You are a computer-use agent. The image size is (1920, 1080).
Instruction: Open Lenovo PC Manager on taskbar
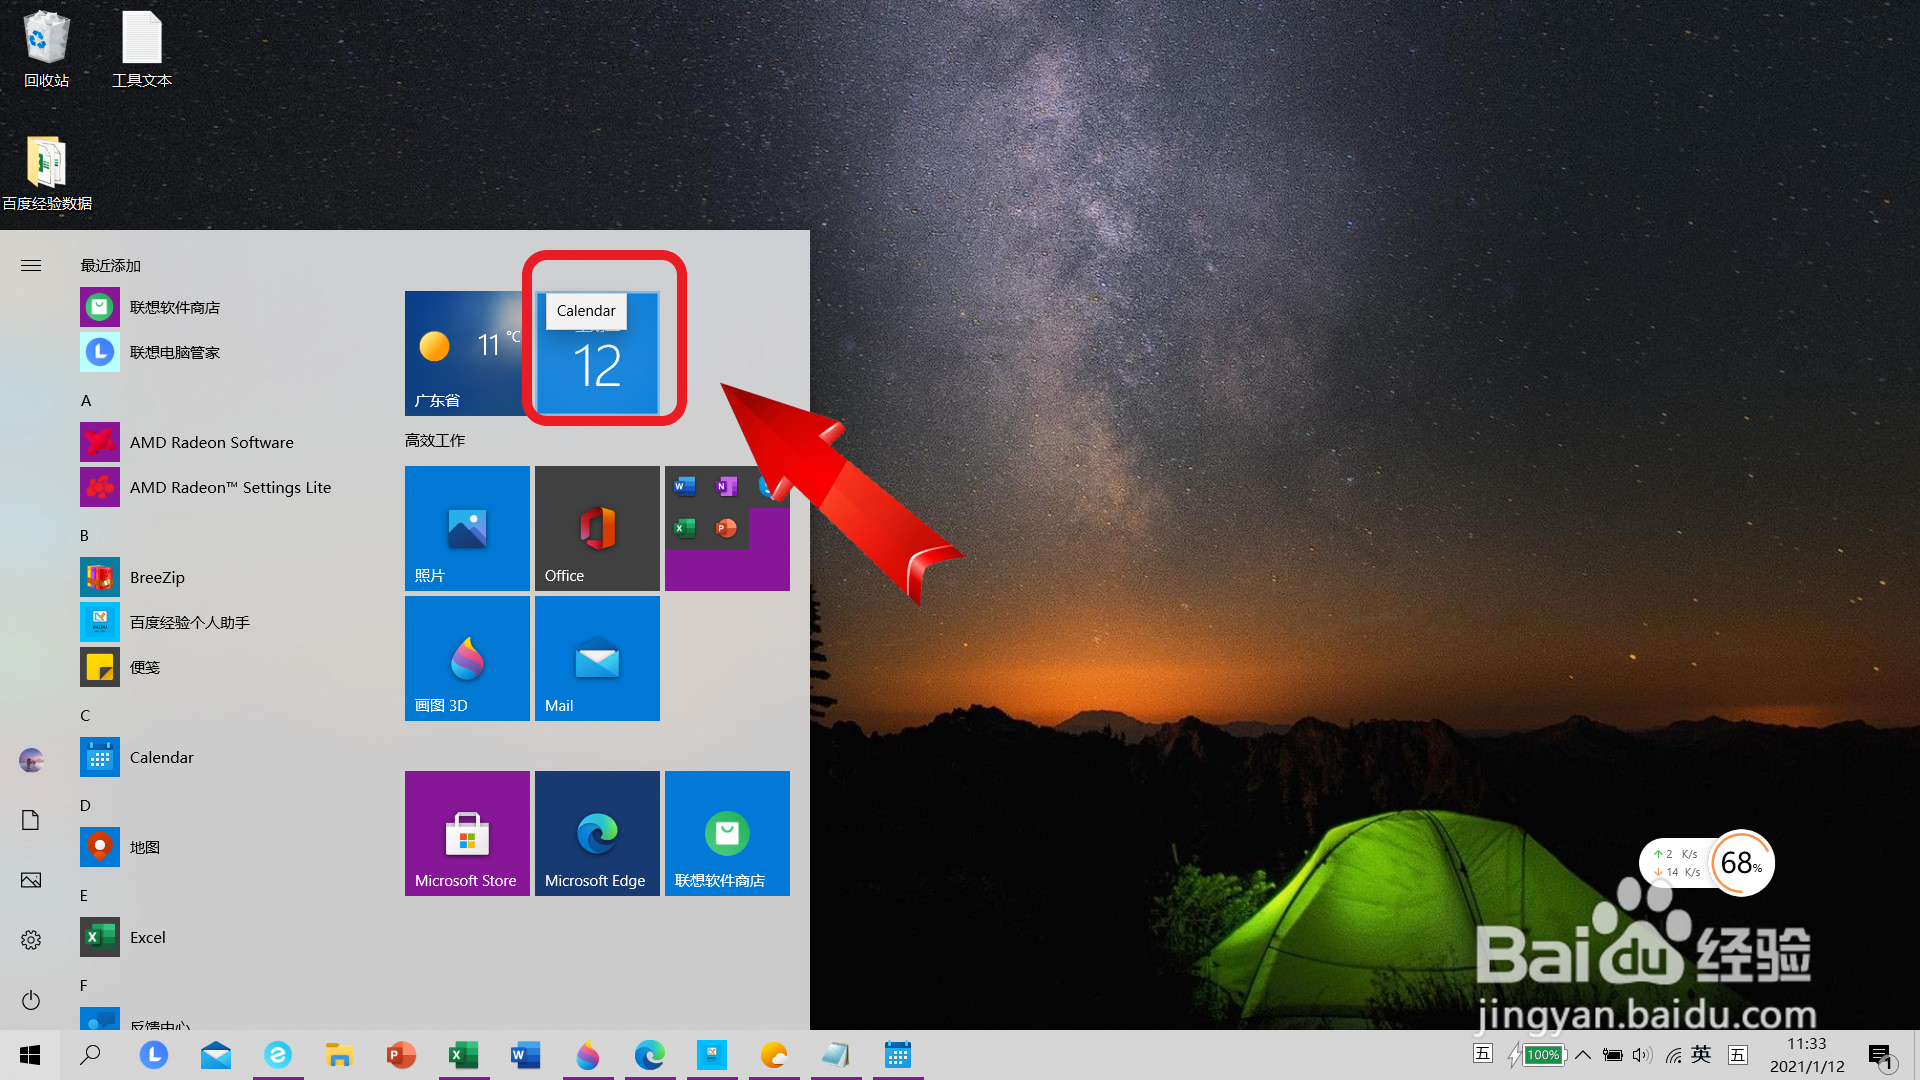coord(154,1055)
